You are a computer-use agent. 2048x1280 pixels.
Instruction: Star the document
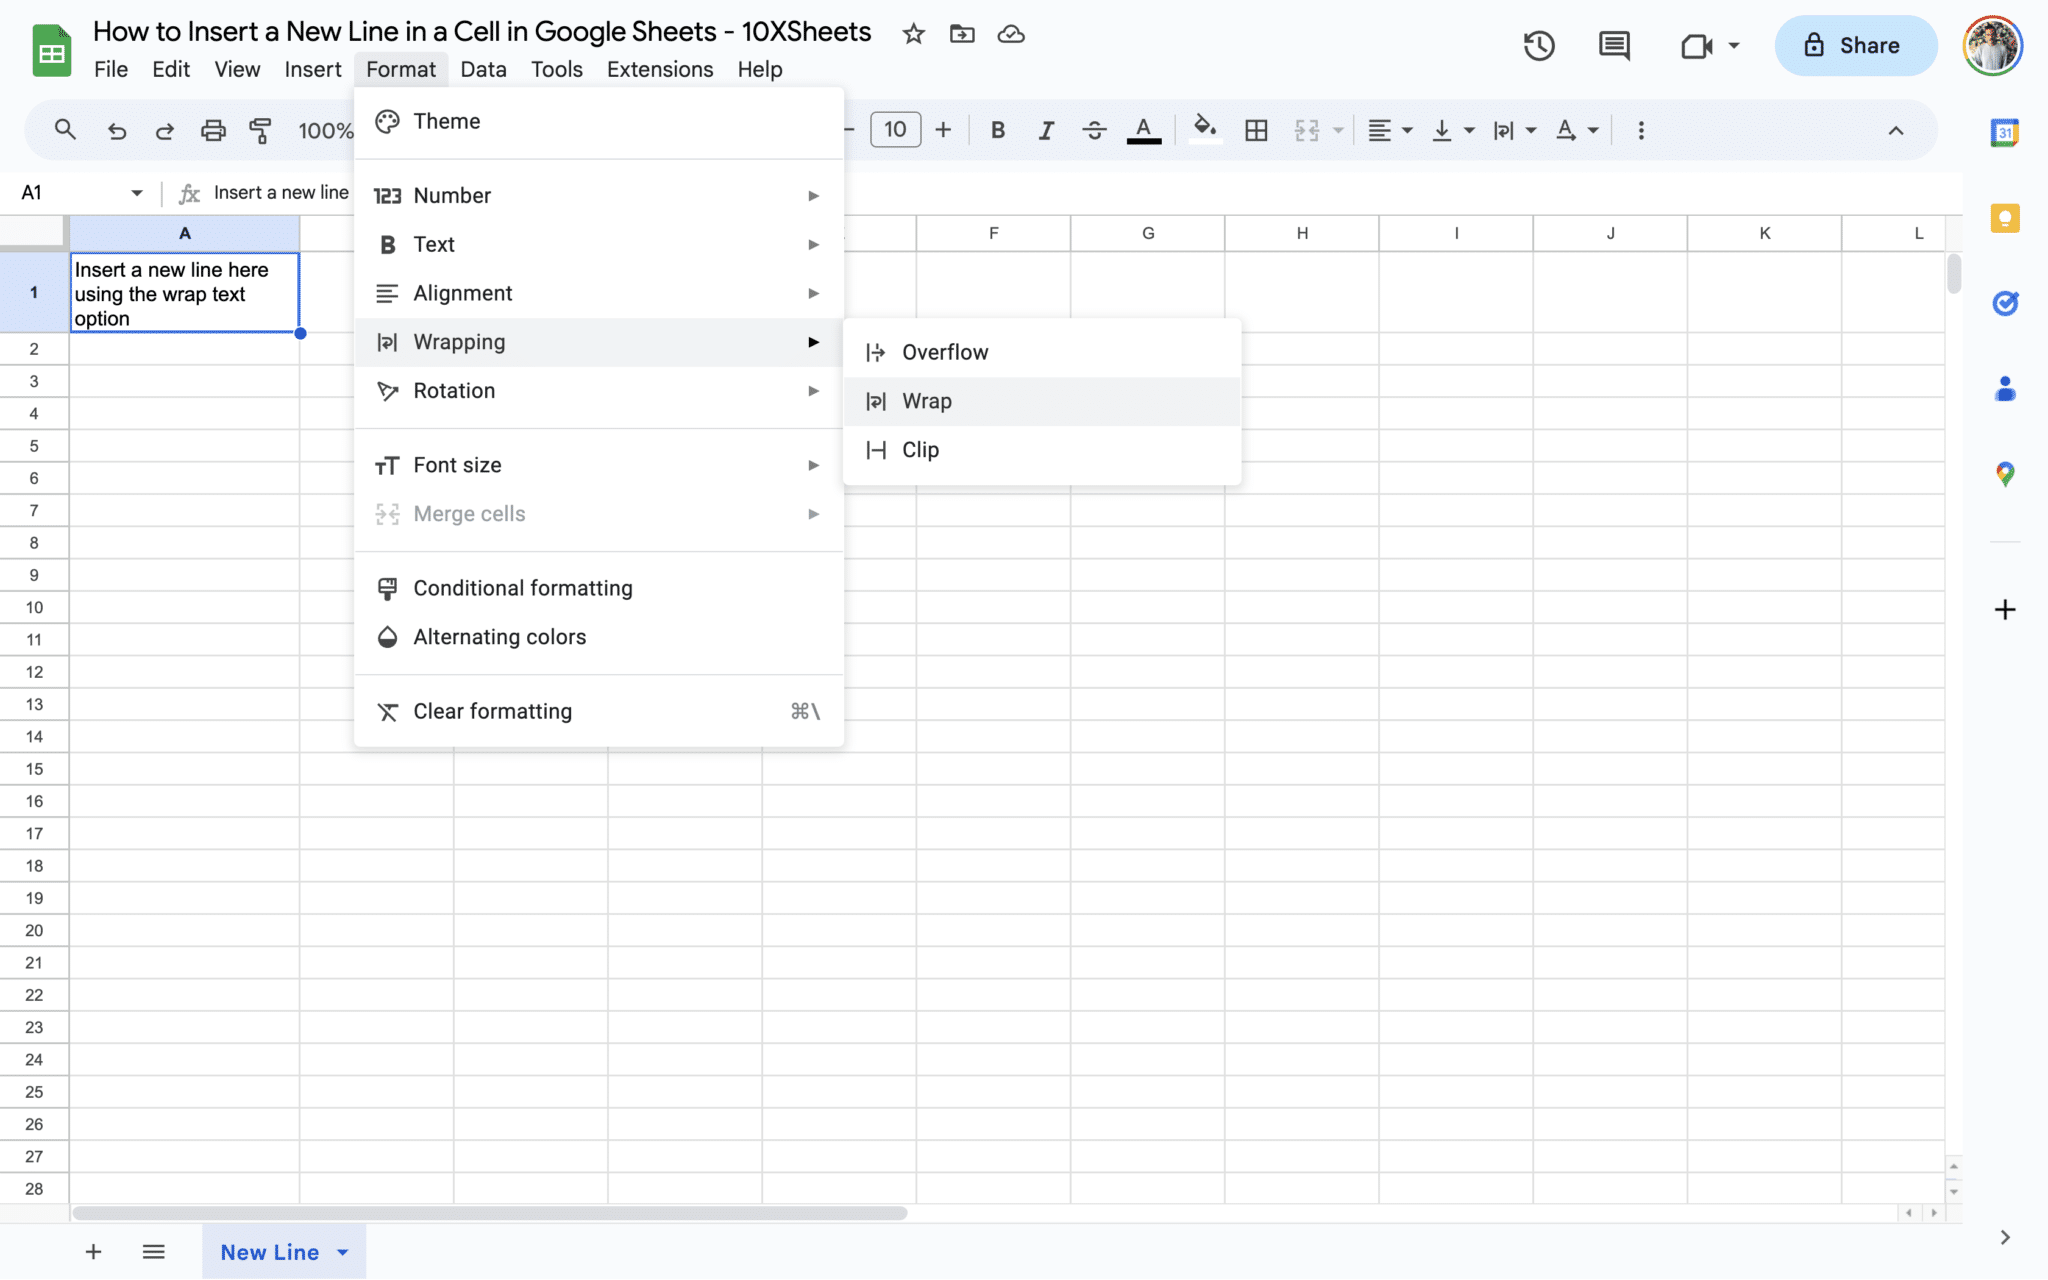pos(913,34)
